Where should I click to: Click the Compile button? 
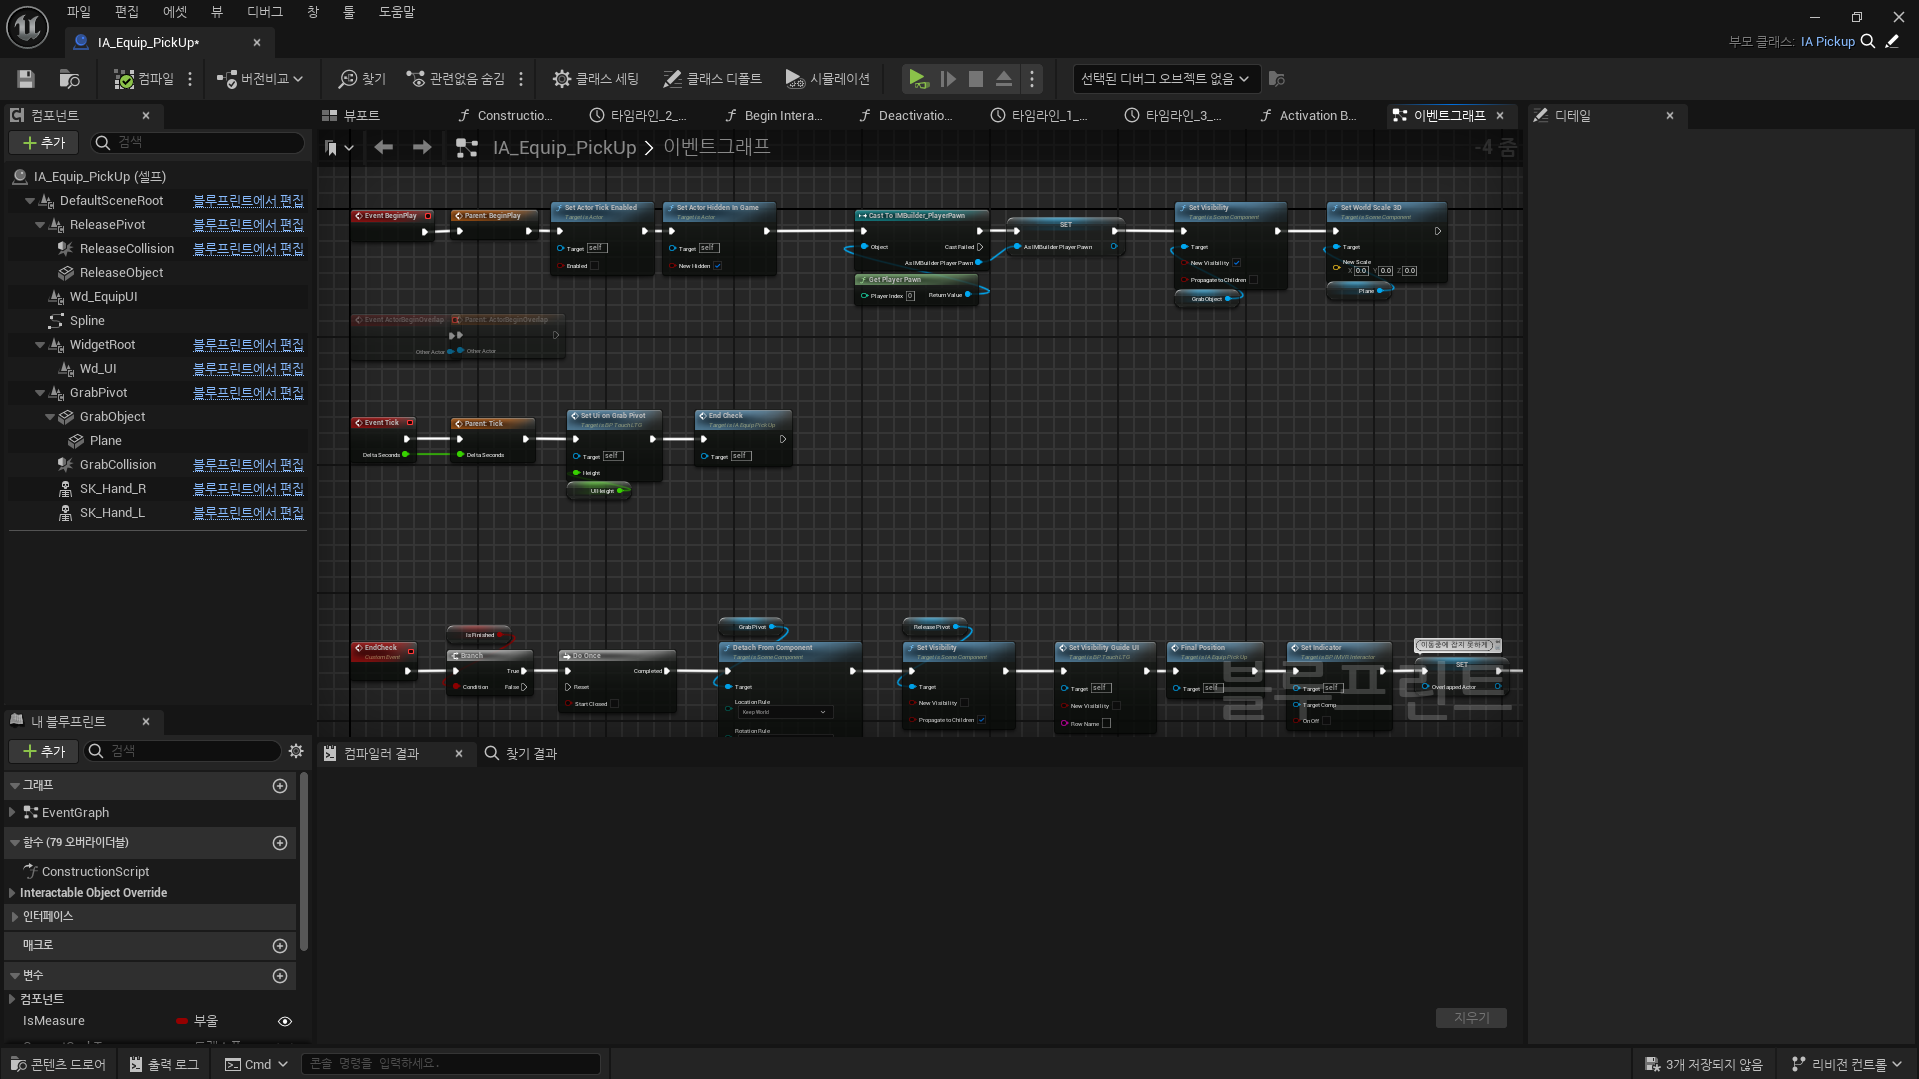click(144, 79)
